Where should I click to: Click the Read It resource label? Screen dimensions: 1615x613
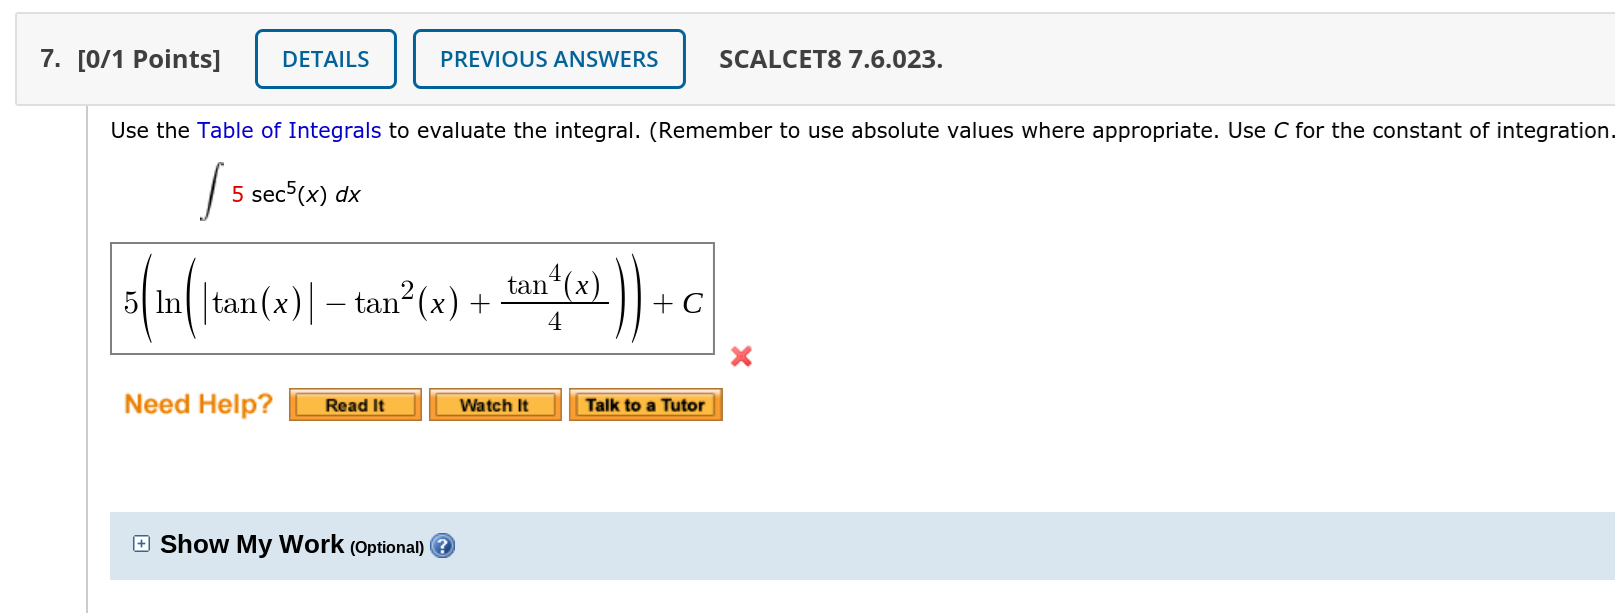point(354,404)
